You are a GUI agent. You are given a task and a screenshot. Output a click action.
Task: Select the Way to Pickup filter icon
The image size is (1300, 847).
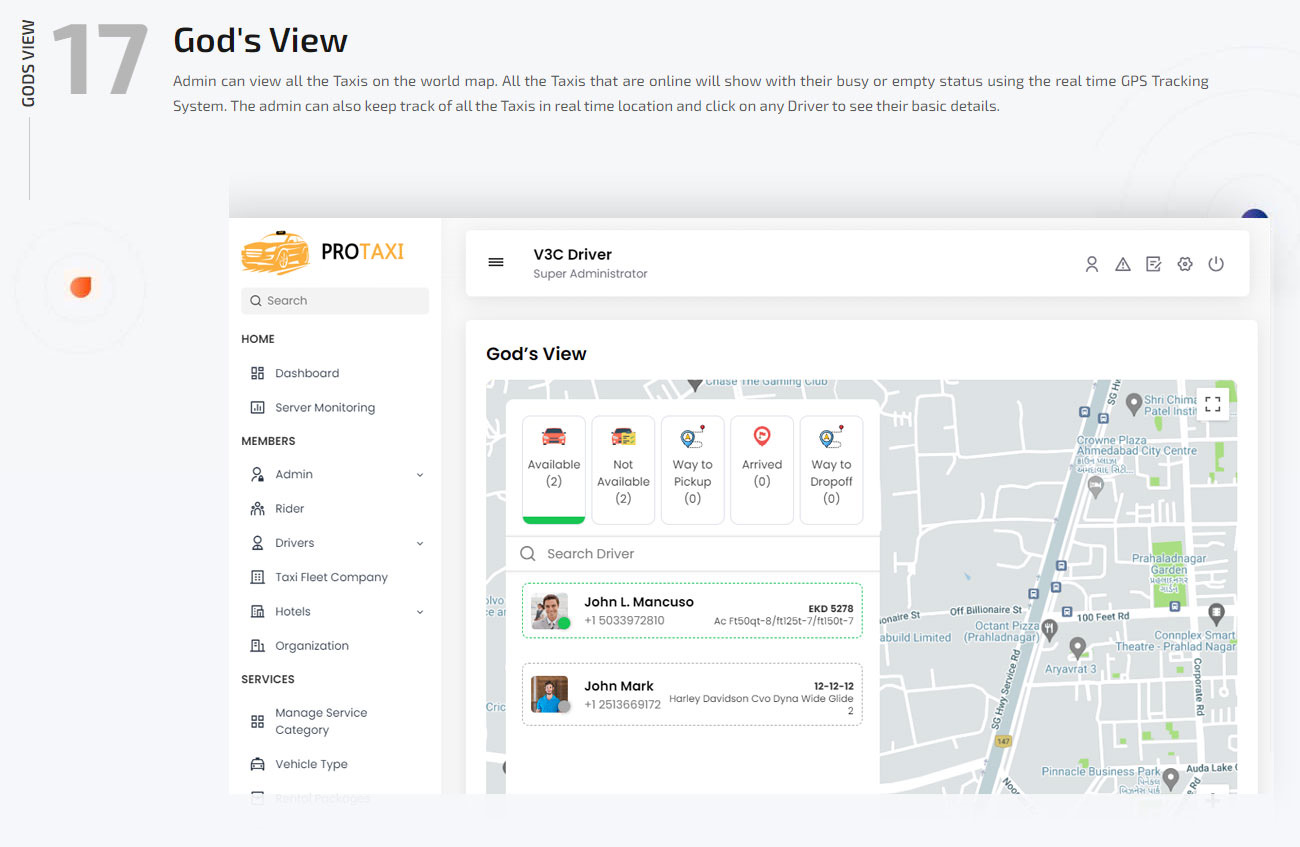coord(692,437)
